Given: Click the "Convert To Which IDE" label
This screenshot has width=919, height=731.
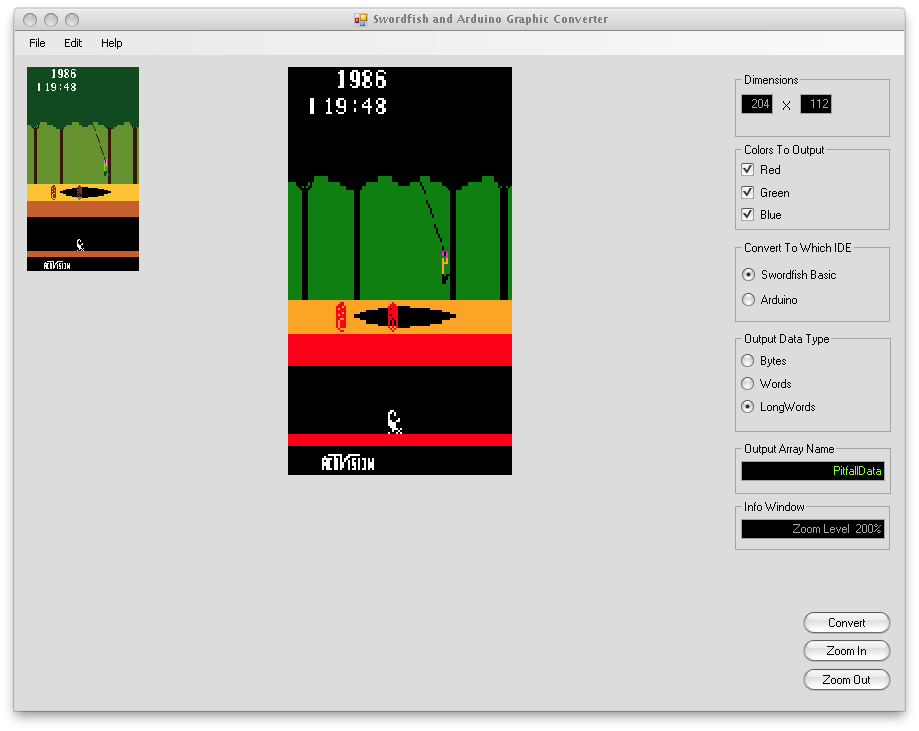Looking at the screenshot, I should click(797, 247).
